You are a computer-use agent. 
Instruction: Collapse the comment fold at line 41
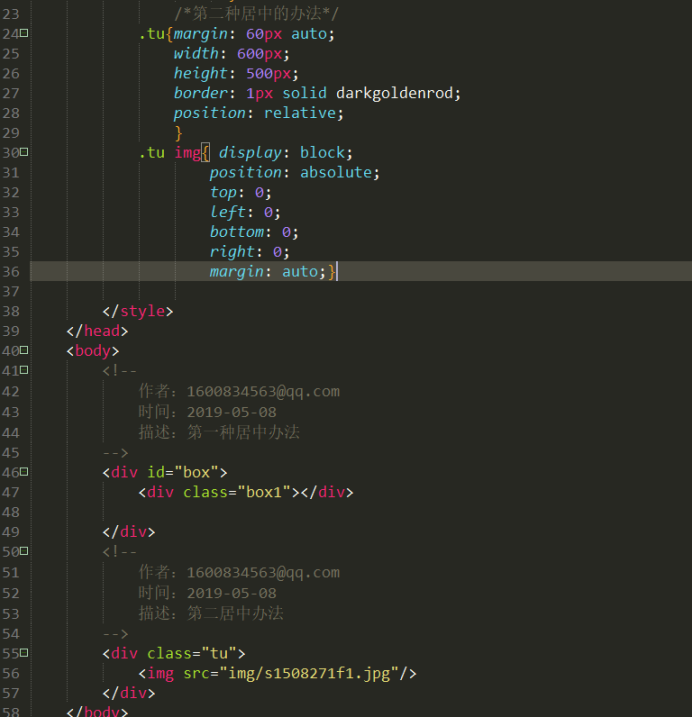click(x=24, y=370)
